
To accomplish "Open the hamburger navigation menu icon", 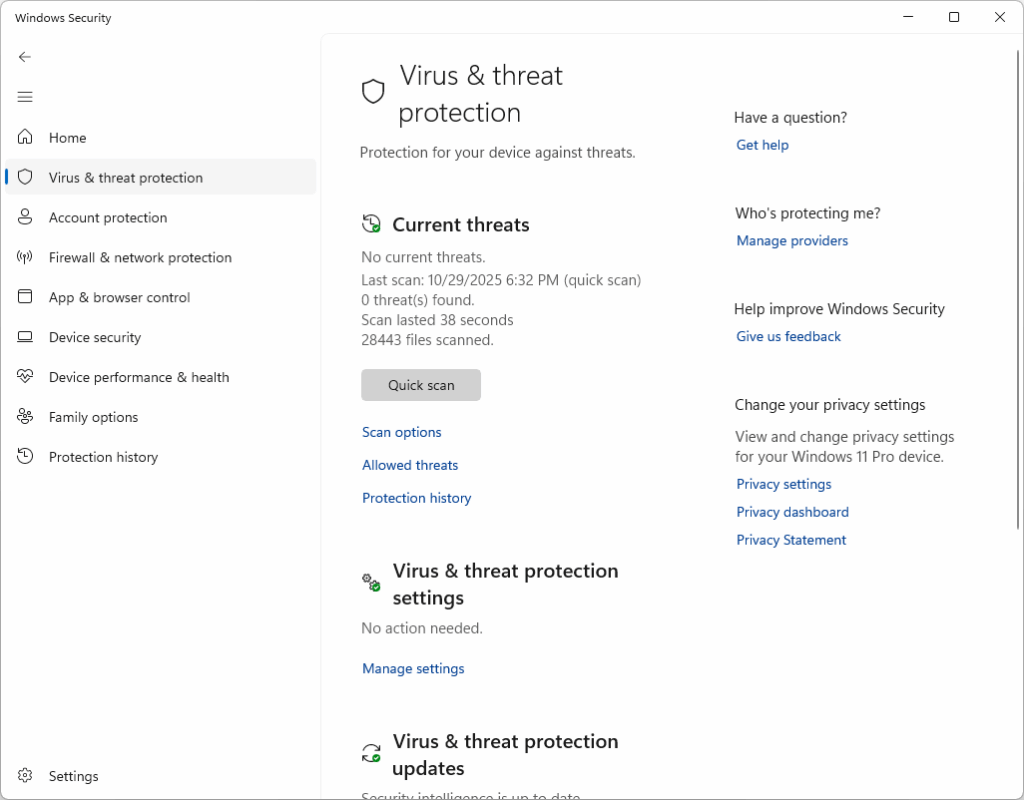I will coord(25,97).
